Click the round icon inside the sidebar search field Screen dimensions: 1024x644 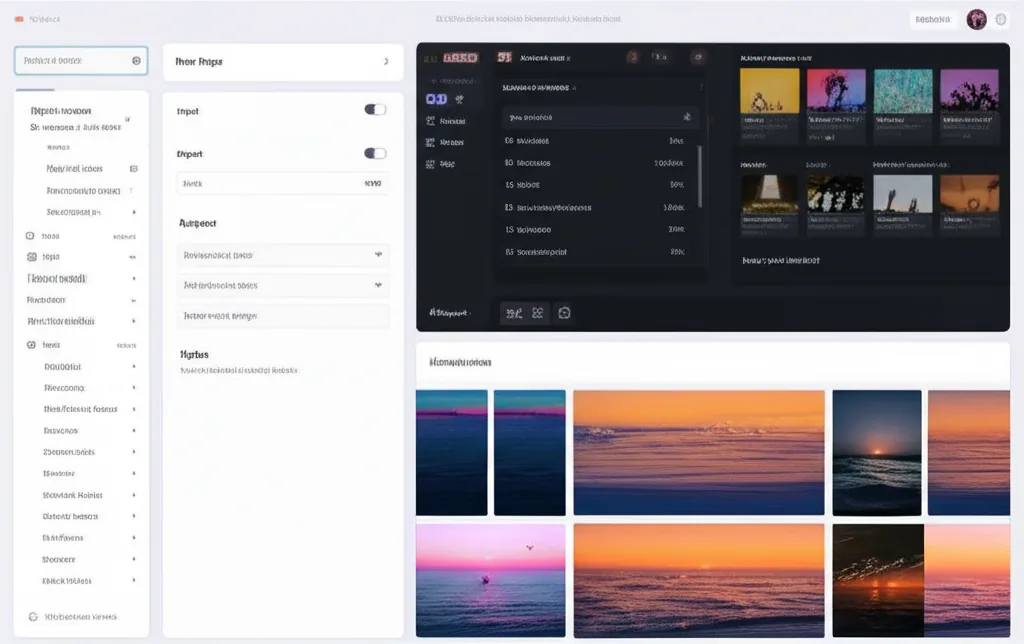tap(136, 61)
